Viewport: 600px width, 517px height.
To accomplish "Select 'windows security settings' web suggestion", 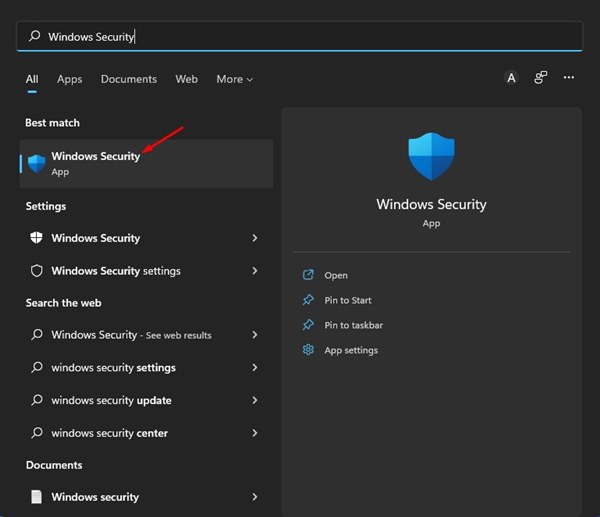I will click(113, 368).
